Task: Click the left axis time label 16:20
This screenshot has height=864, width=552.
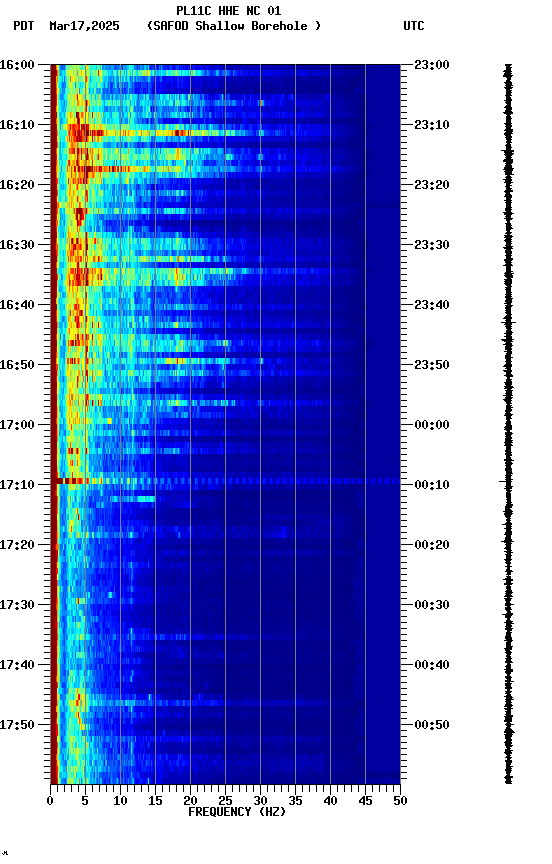Action: pos(17,185)
